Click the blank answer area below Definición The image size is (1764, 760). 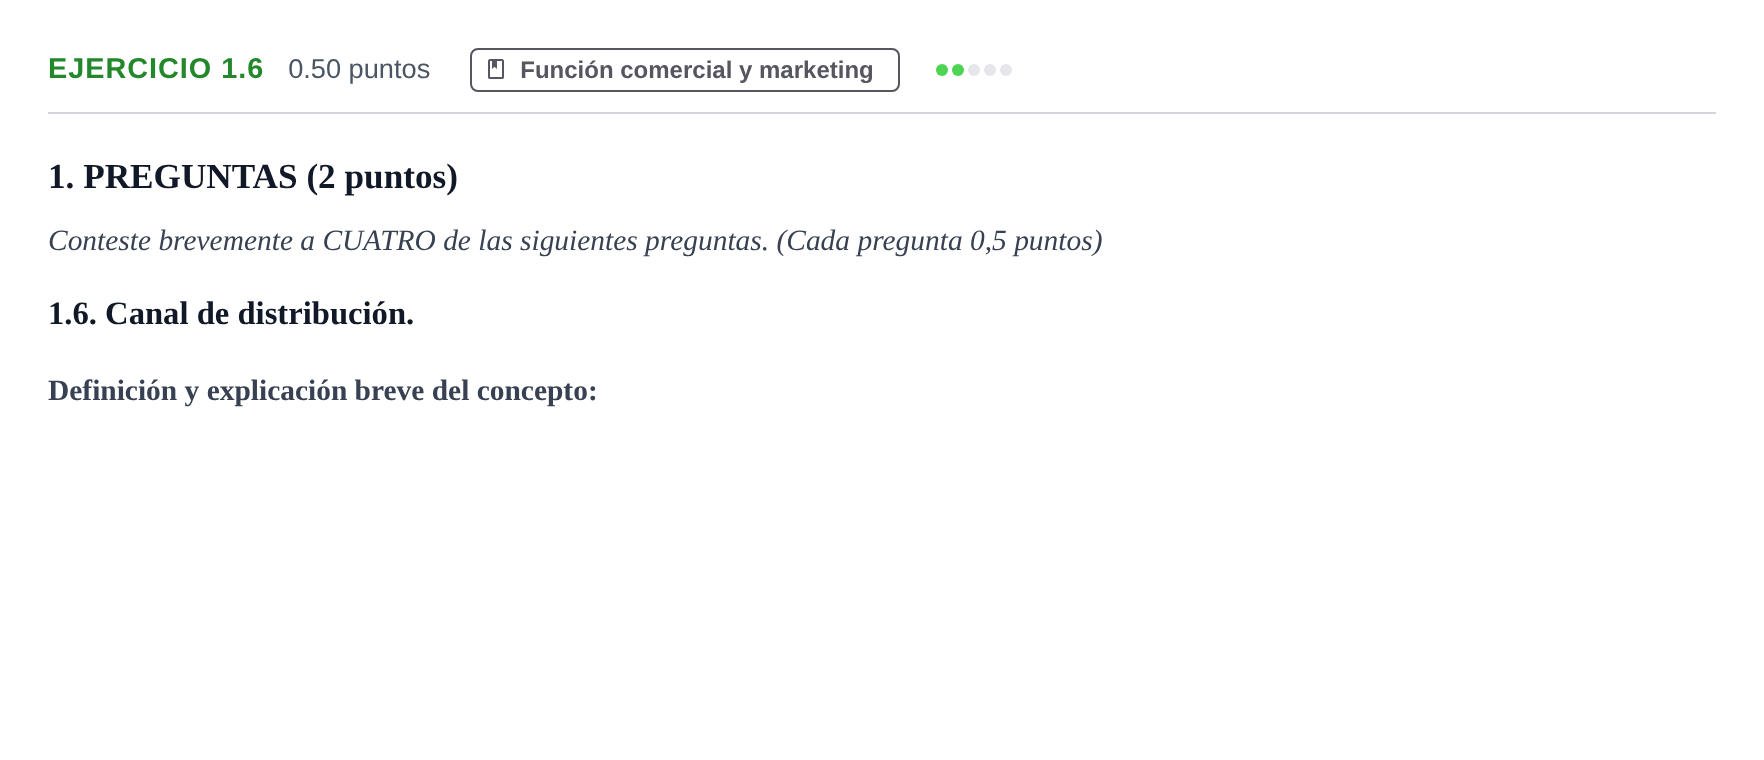[x=882, y=580]
